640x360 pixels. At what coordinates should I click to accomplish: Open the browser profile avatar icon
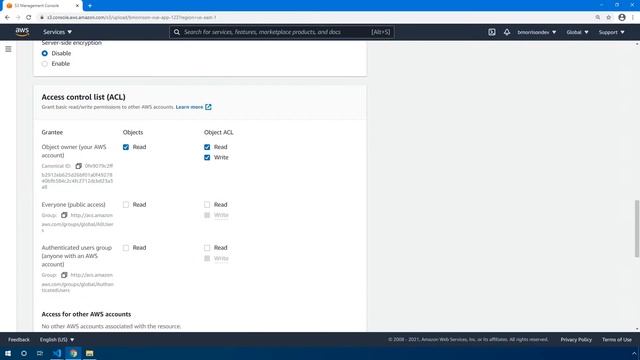(x=622, y=18)
